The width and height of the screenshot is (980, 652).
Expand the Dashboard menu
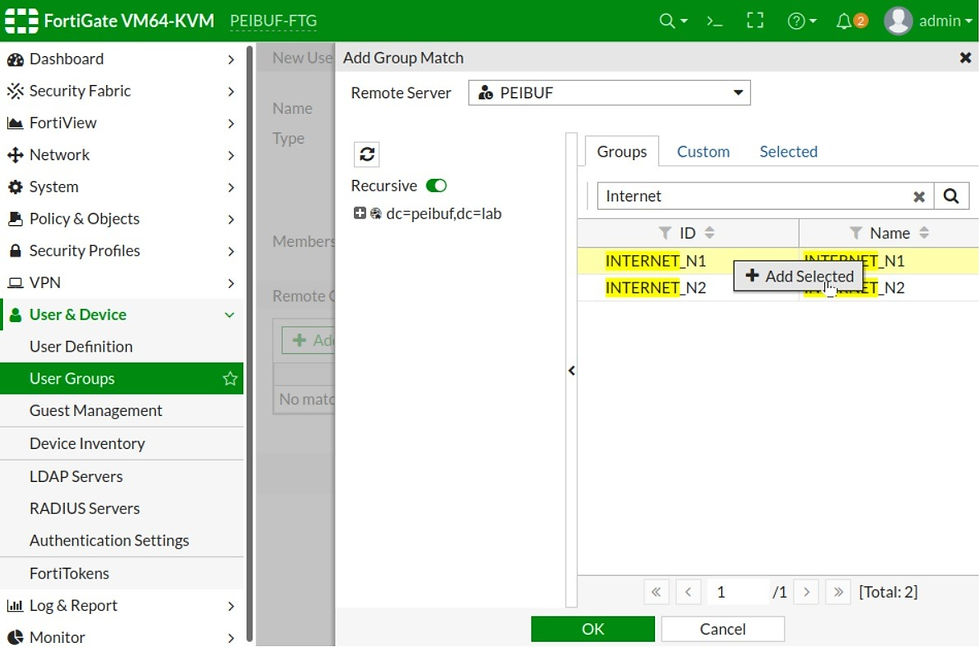[x=121, y=59]
